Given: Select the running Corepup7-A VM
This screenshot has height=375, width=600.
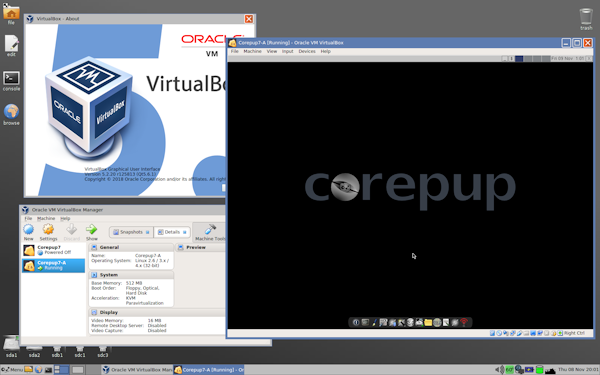Looking at the screenshot, I should pos(53,266).
